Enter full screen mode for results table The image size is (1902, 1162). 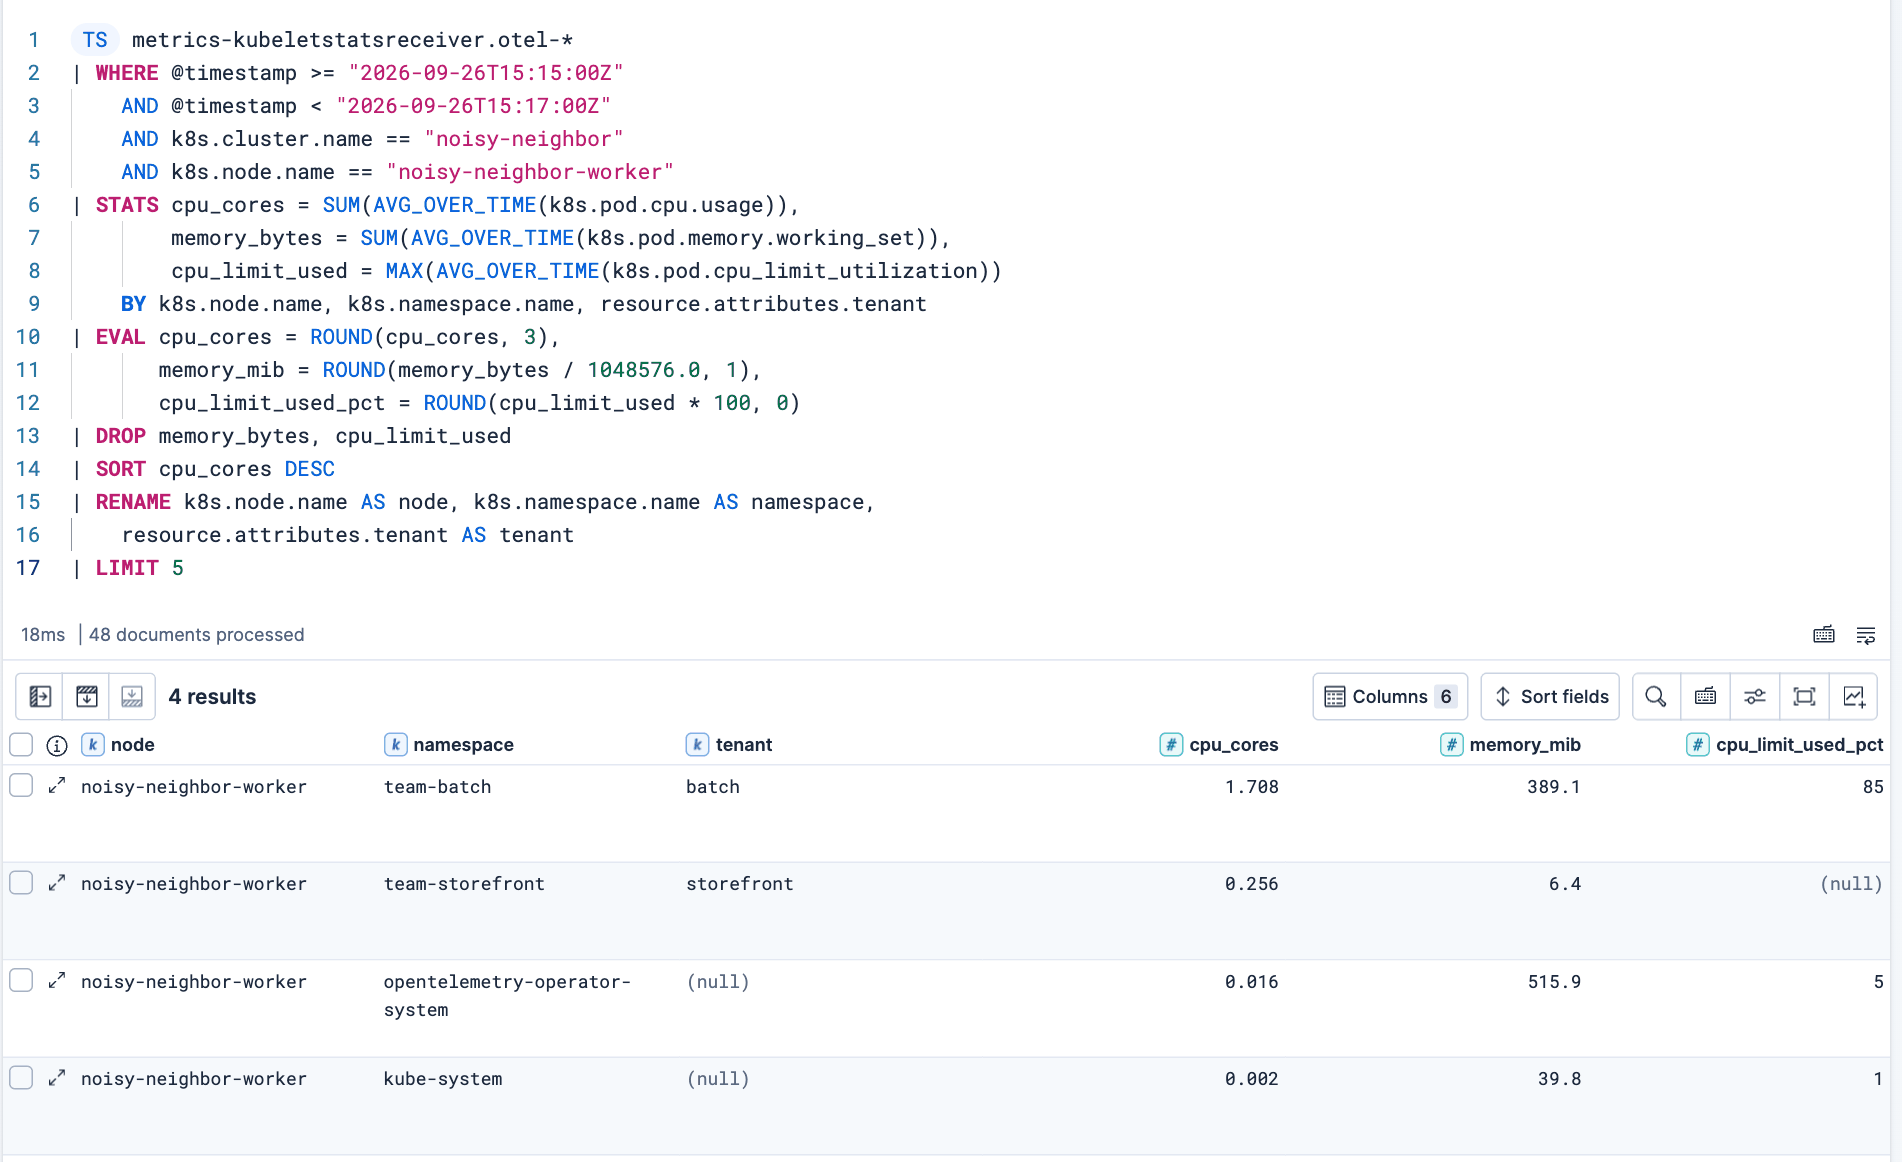click(1804, 697)
